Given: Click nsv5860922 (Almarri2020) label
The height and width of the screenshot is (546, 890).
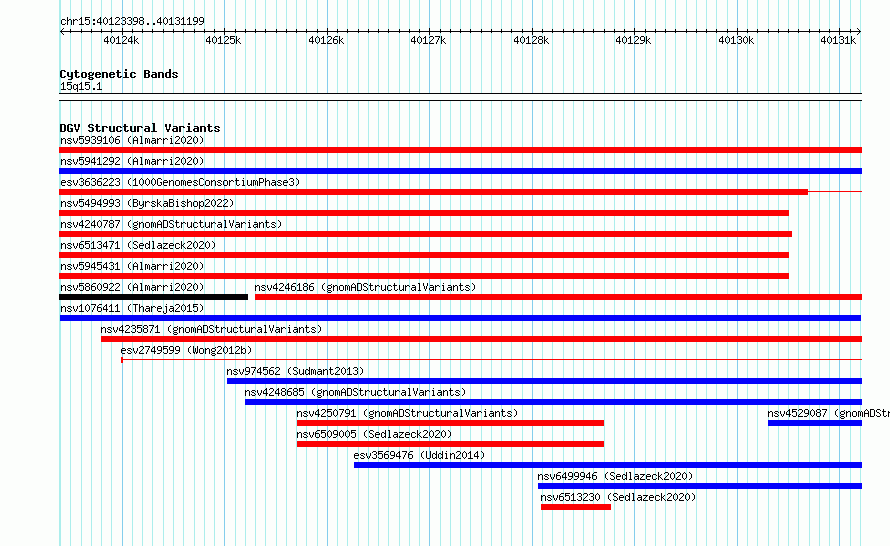Looking at the screenshot, I should pos(132,287).
